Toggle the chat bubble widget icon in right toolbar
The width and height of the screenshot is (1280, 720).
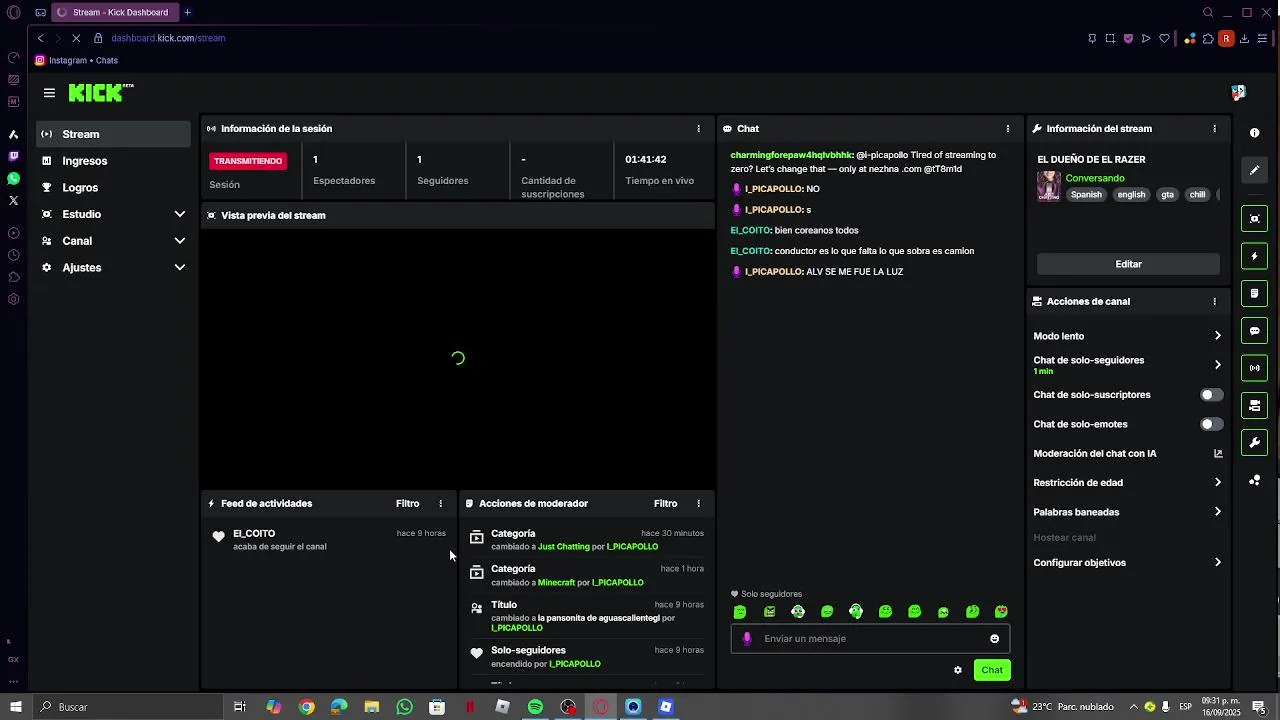(x=1254, y=330)
